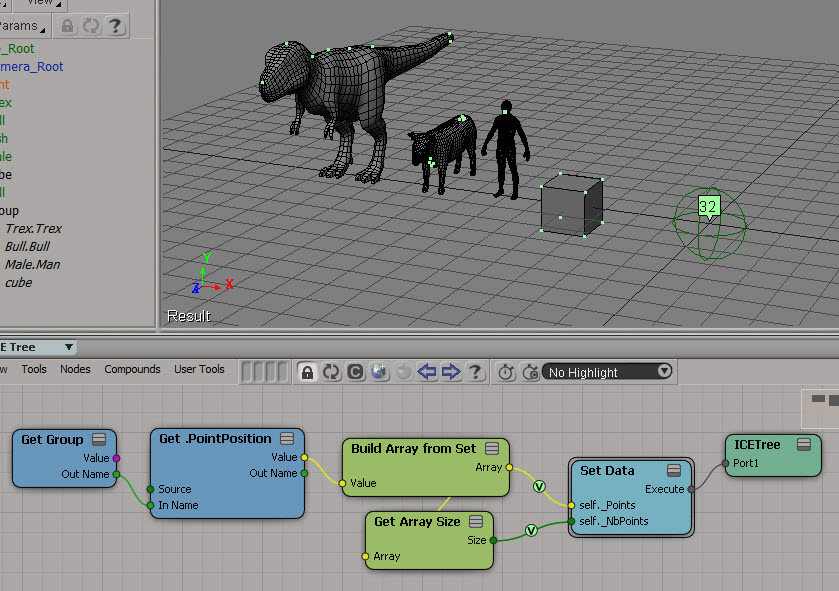Collapse the Set Data node
The width and height of the screenshot is (839, 591).
click(674, 470)
